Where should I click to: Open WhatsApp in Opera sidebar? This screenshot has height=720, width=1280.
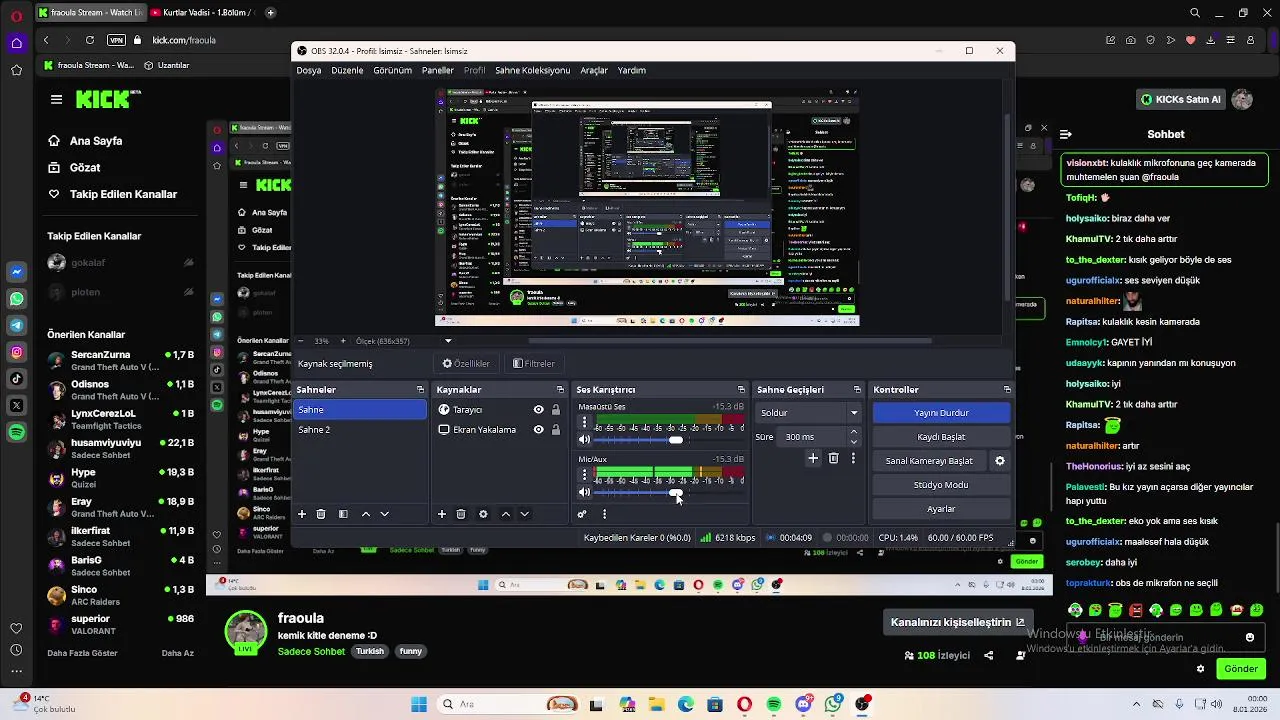point(16,298)
